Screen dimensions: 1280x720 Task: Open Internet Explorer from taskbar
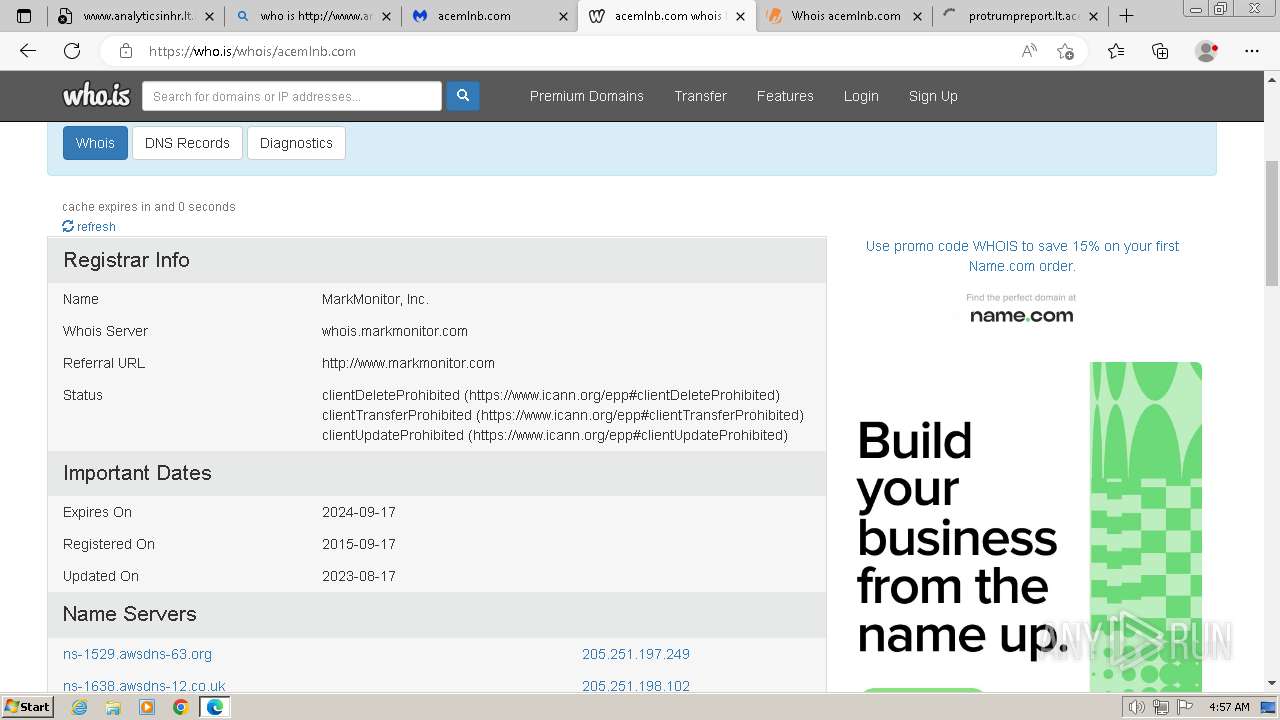click(79, 707)
